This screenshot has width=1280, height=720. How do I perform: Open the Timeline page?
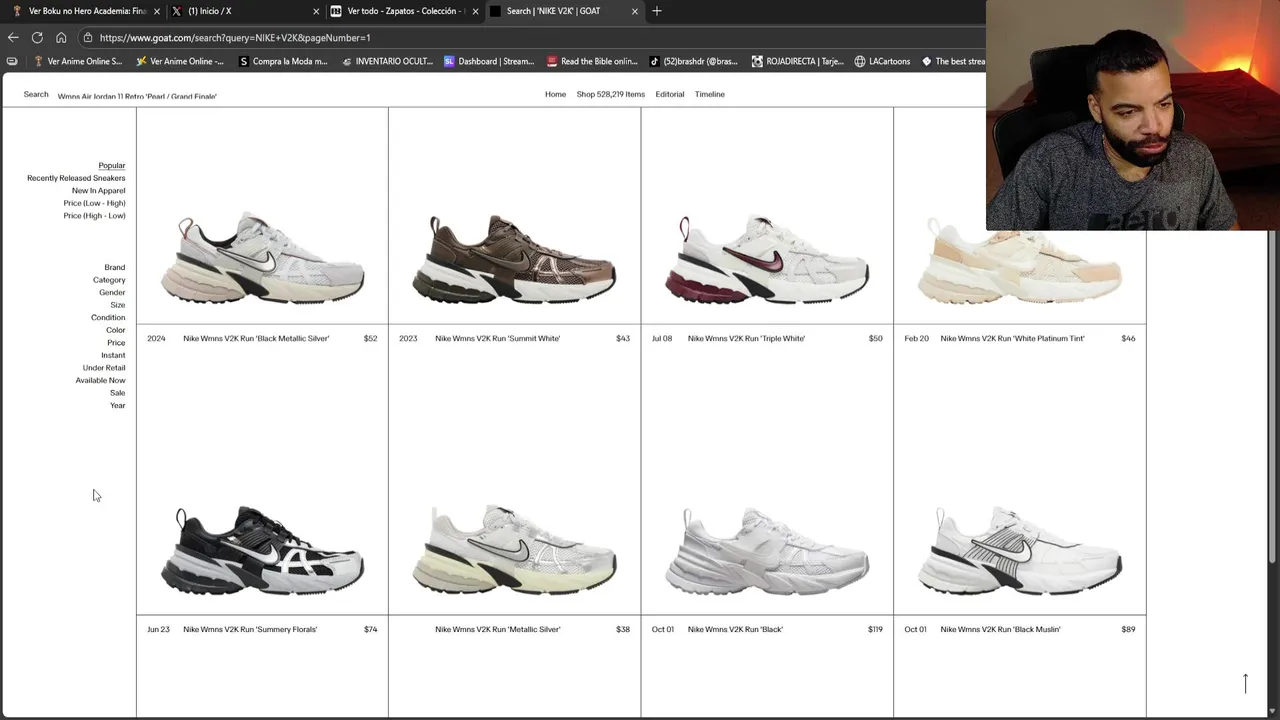pos(710,94)
